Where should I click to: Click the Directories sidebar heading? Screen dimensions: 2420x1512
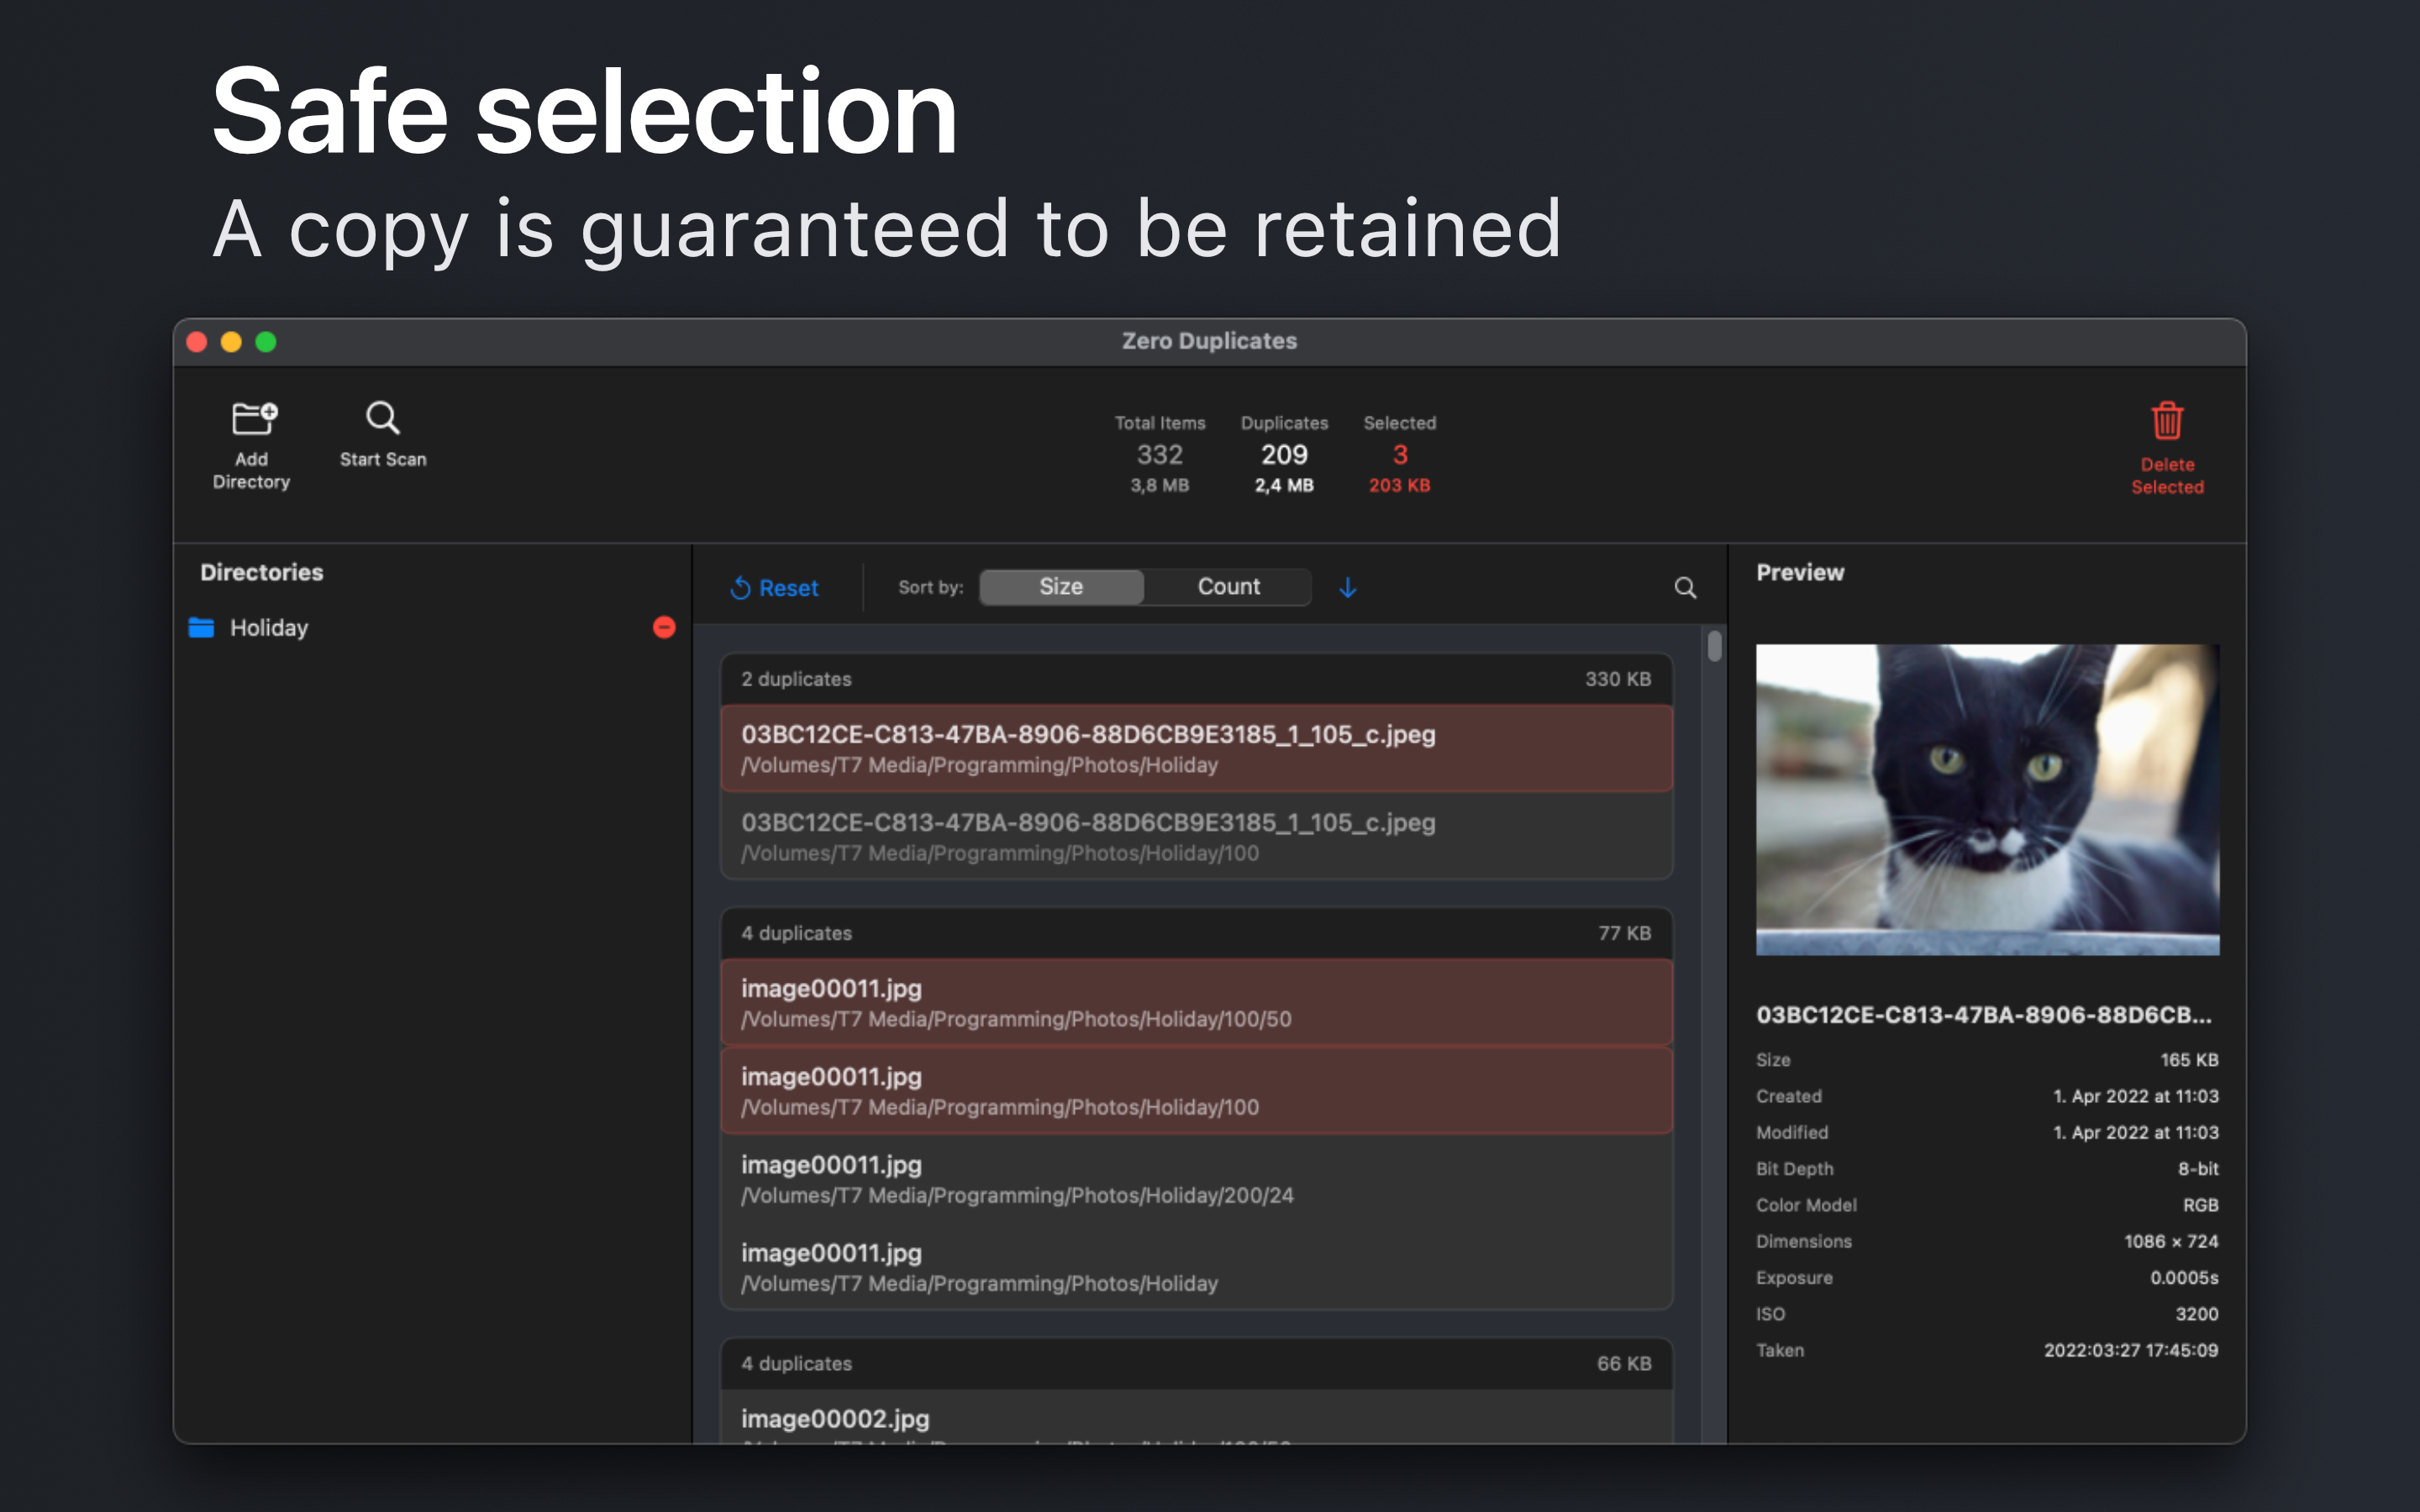pos(262,572)
